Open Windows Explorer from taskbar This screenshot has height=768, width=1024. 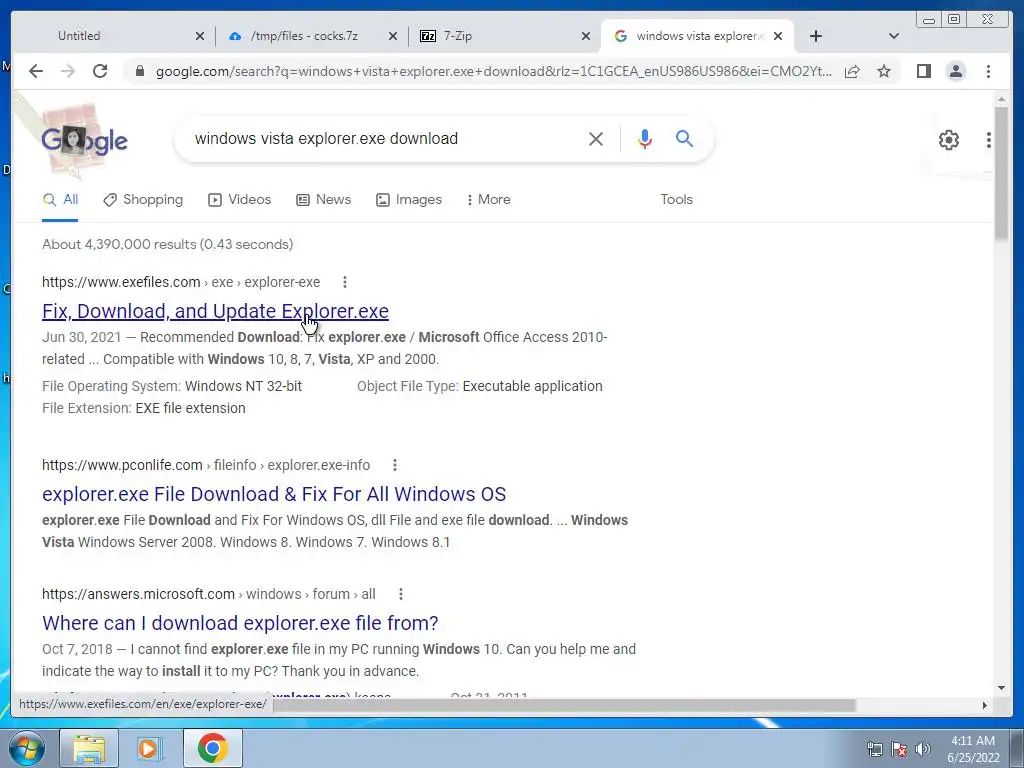pyautogui.click(x=89, y=748)
